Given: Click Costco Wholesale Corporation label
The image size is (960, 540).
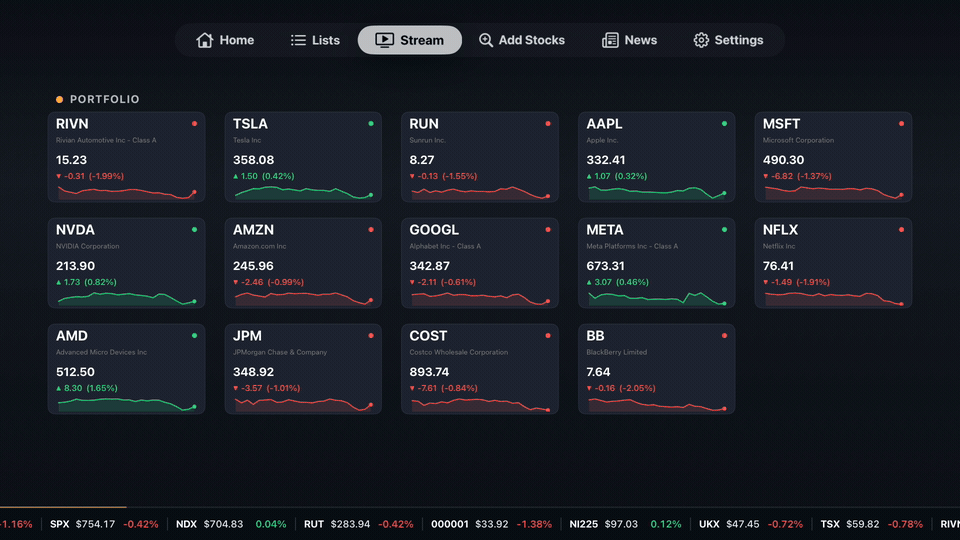Looking at the screenshot, I should click(459, 352).
